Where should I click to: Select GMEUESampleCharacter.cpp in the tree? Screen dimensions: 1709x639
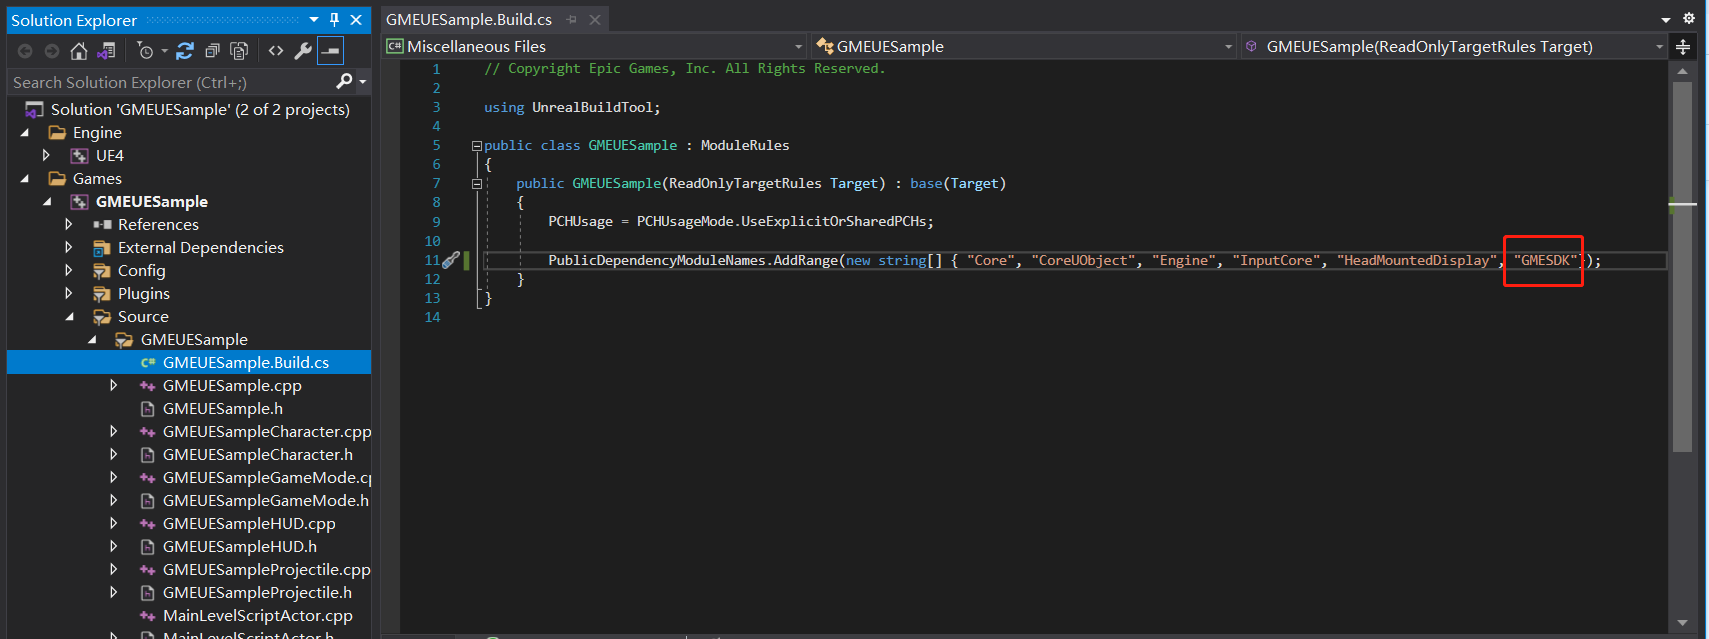point(266,432)
